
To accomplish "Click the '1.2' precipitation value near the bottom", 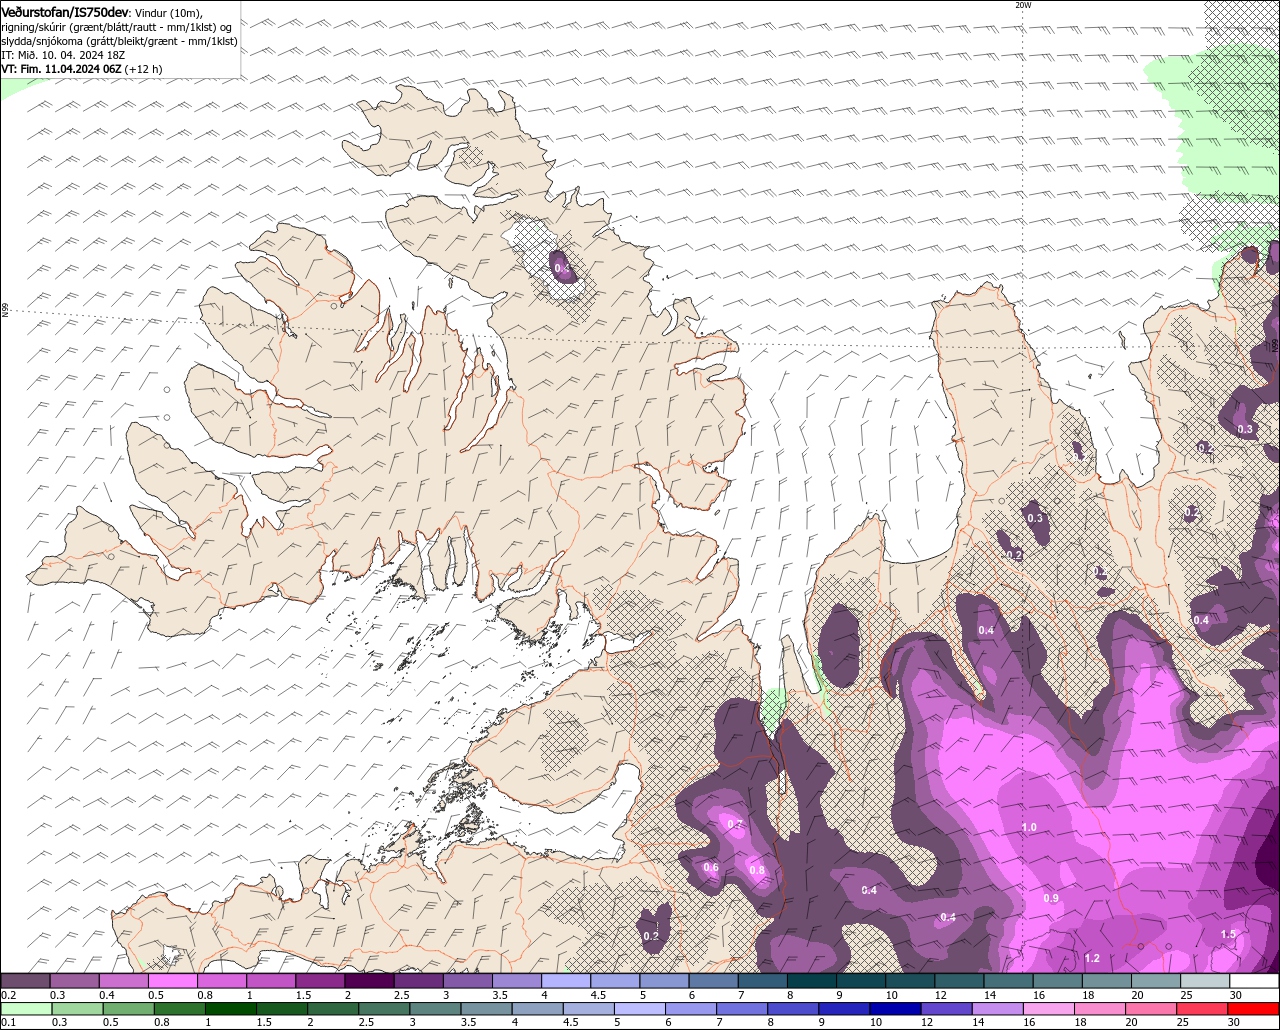I will (1092, 958).
